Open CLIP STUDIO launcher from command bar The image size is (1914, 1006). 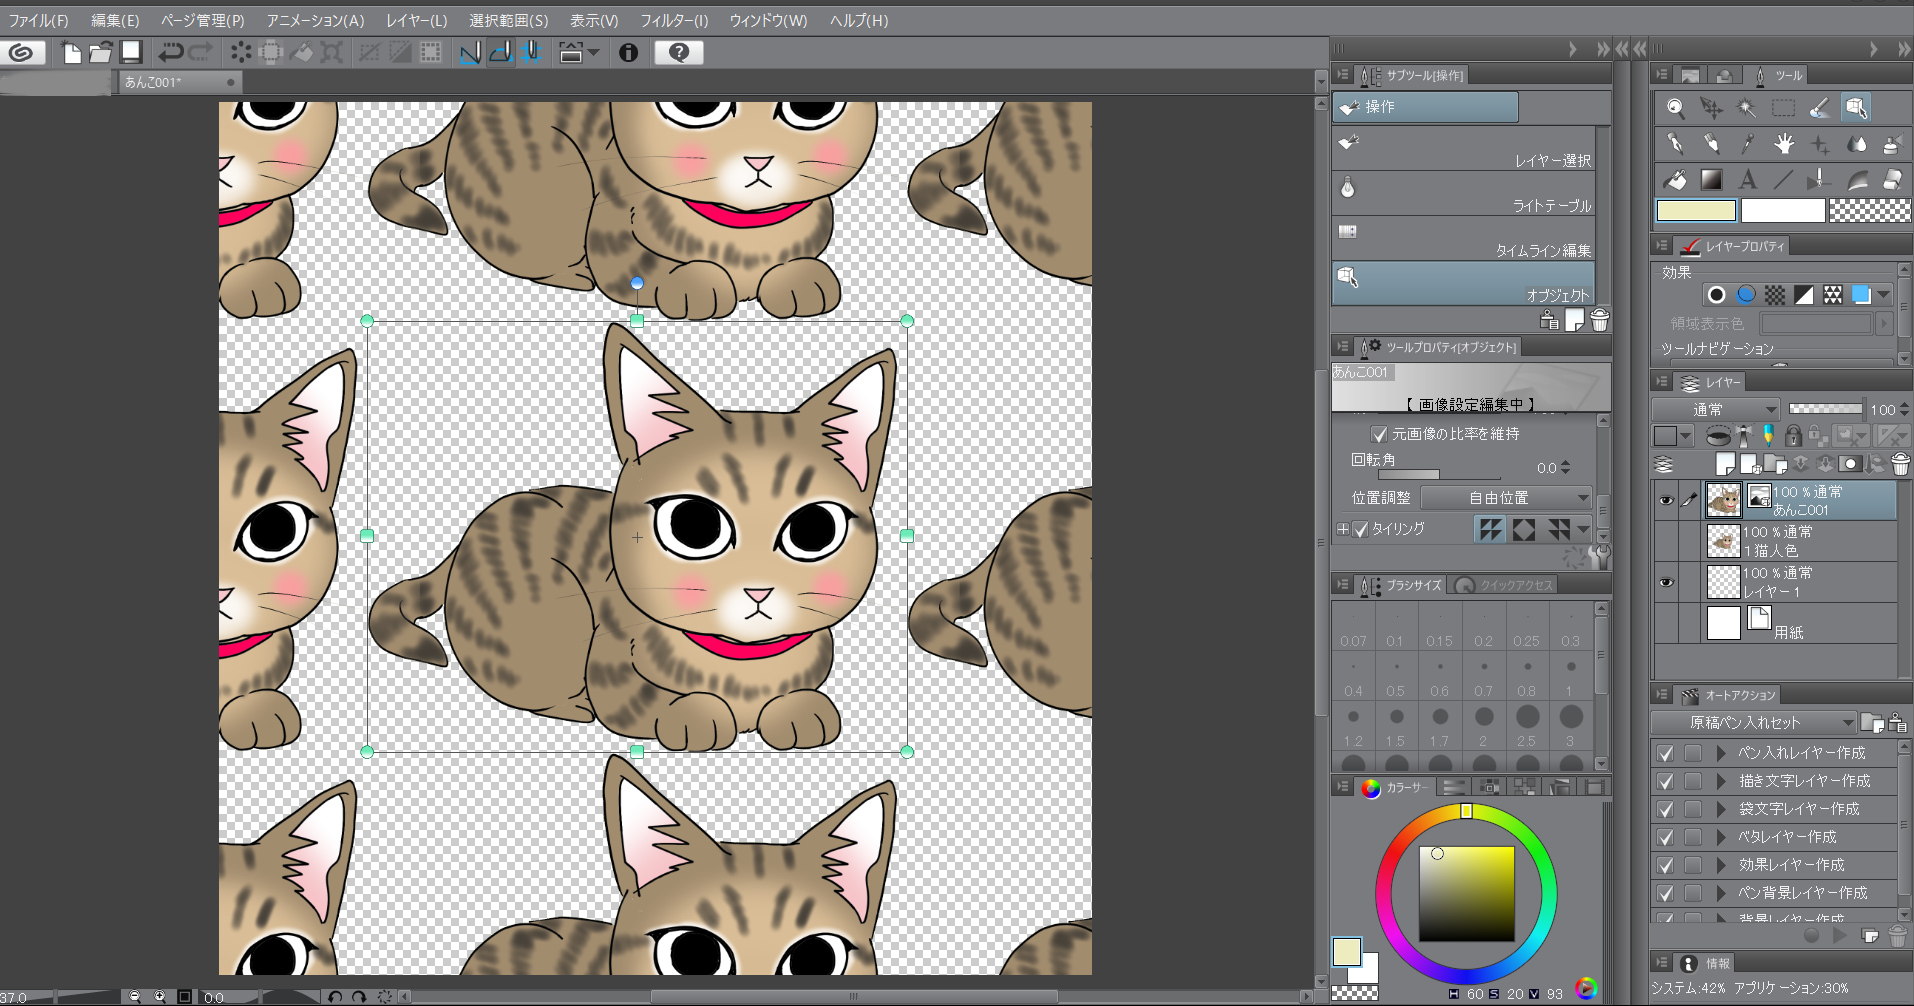coord(21,53)
